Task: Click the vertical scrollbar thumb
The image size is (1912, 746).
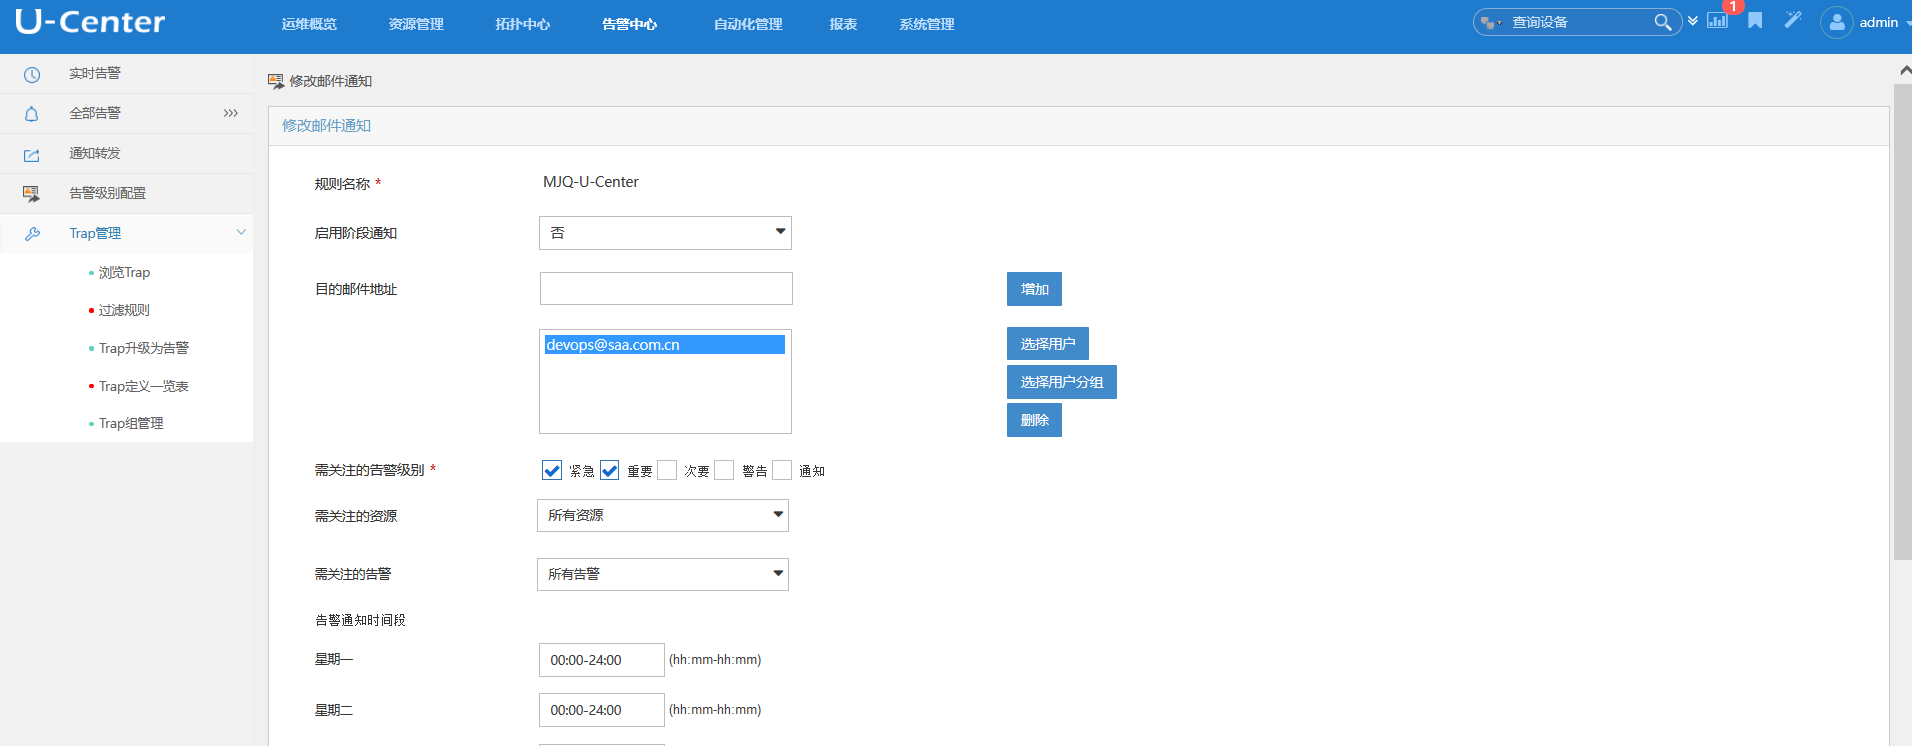Action: tap(1903, 322)
